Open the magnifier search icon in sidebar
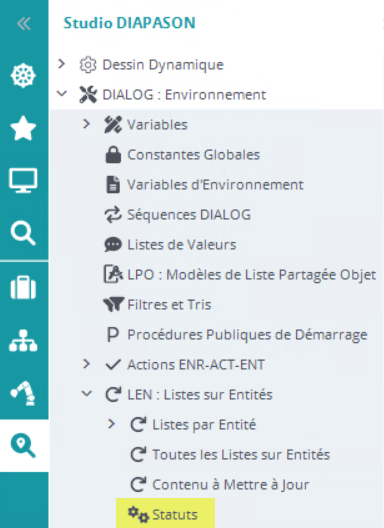Image resolution: width=384 pixels, height=528 pixels. (23, 233)
